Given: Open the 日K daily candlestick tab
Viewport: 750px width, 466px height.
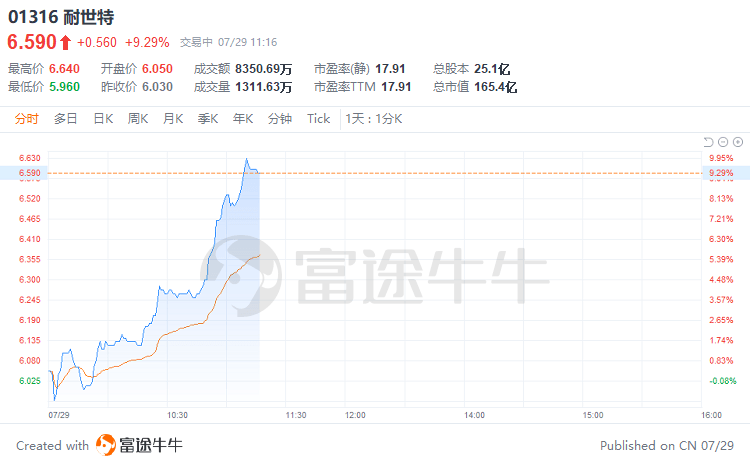Looking at the screenshot, I should click(x=103, y=119).
